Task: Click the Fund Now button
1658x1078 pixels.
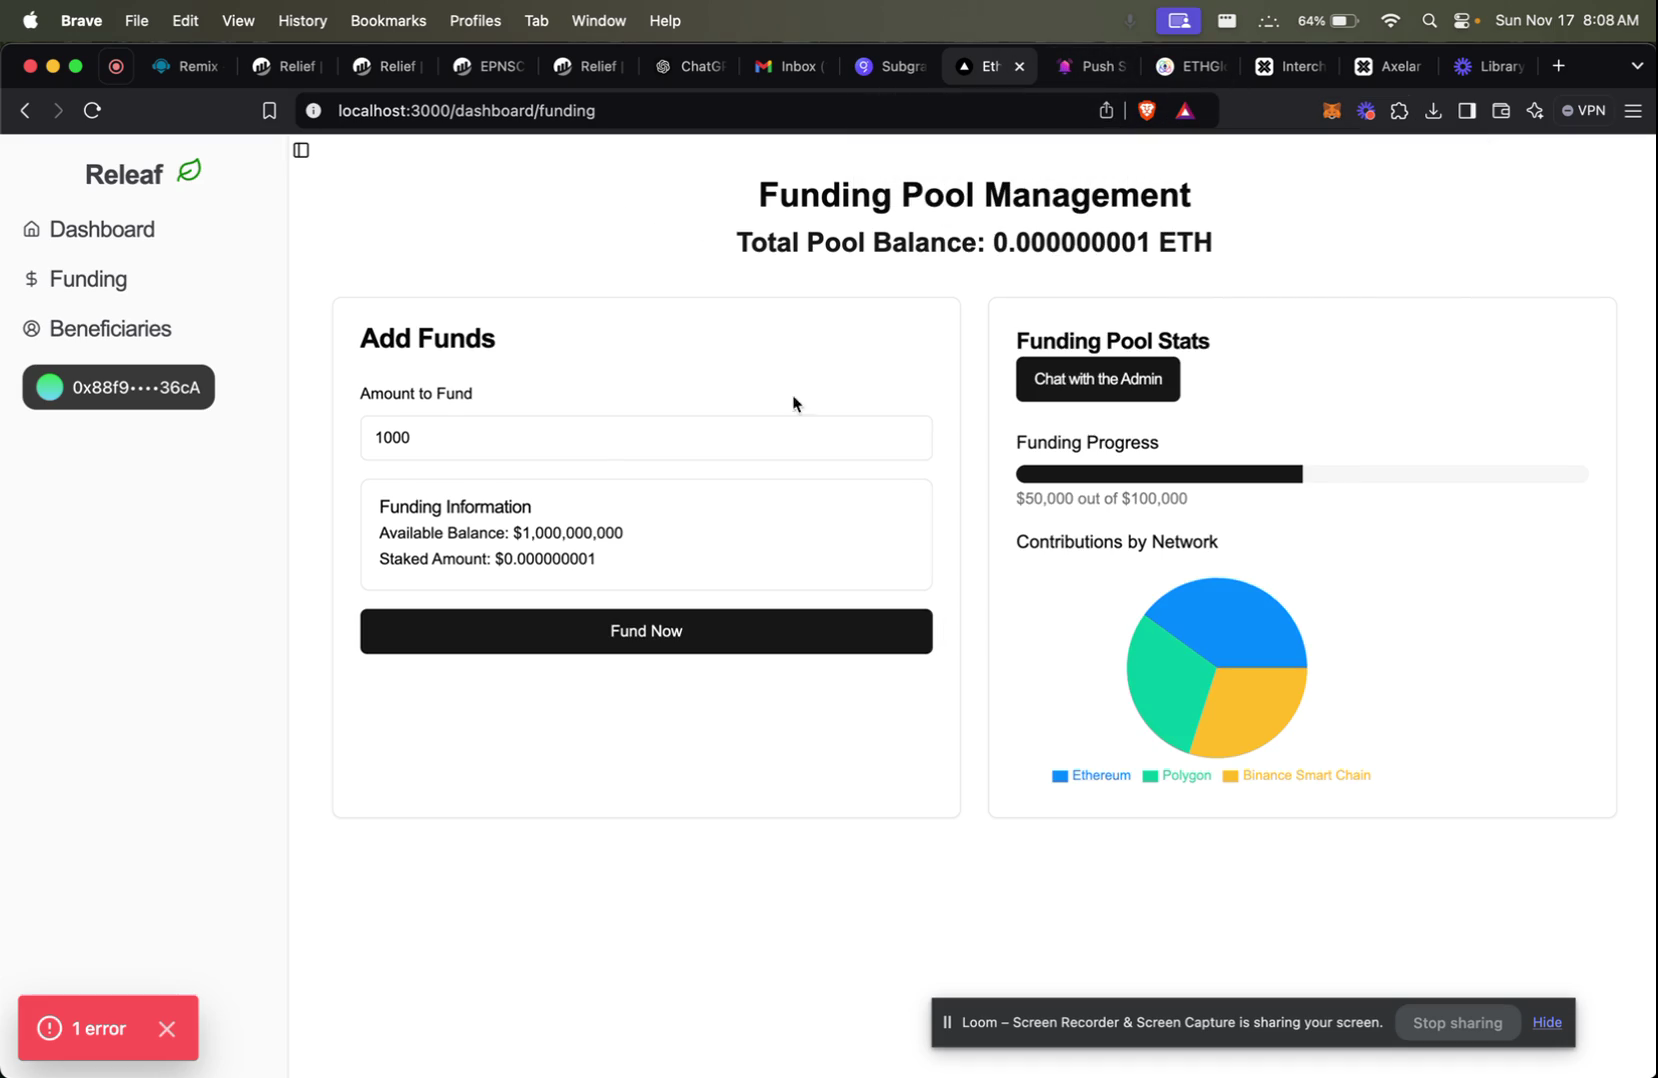Action: click(646, 631)
